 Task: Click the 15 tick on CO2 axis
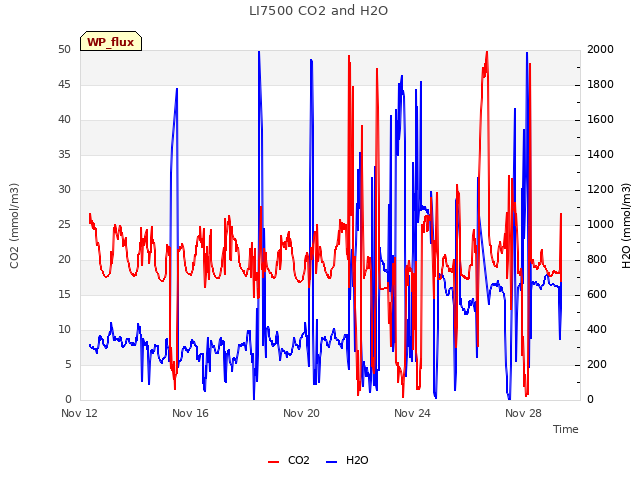point(64,295)
